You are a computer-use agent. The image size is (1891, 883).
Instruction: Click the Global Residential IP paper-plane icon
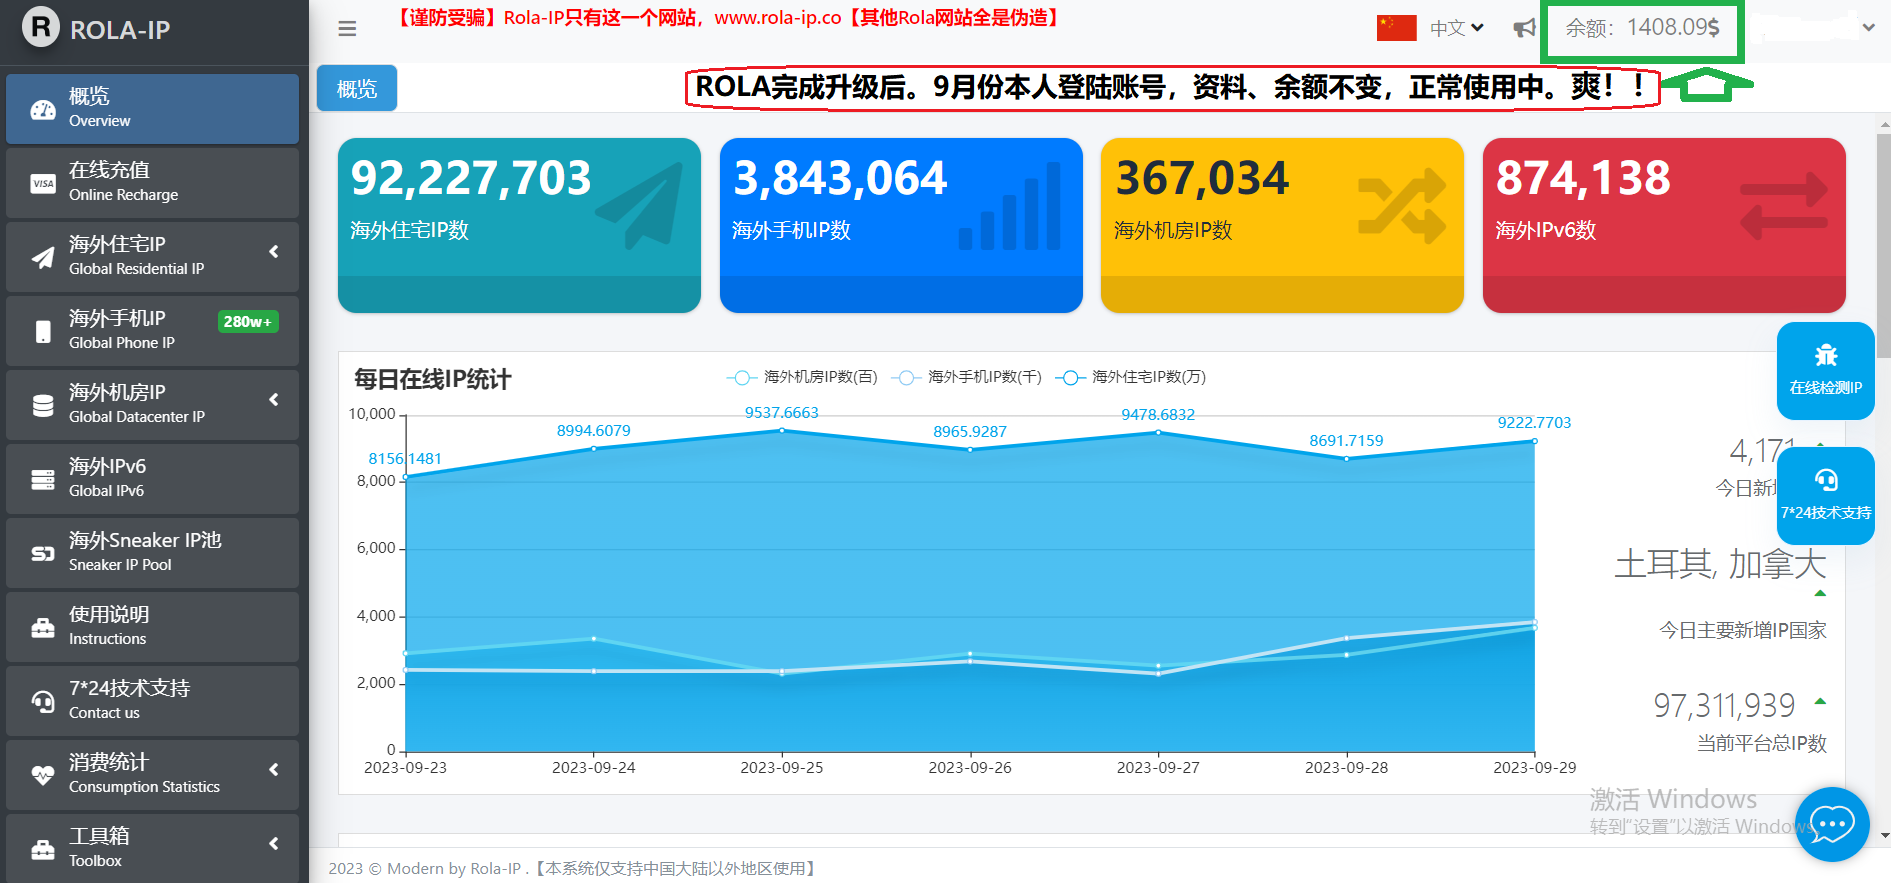click(x=43, y=257)
